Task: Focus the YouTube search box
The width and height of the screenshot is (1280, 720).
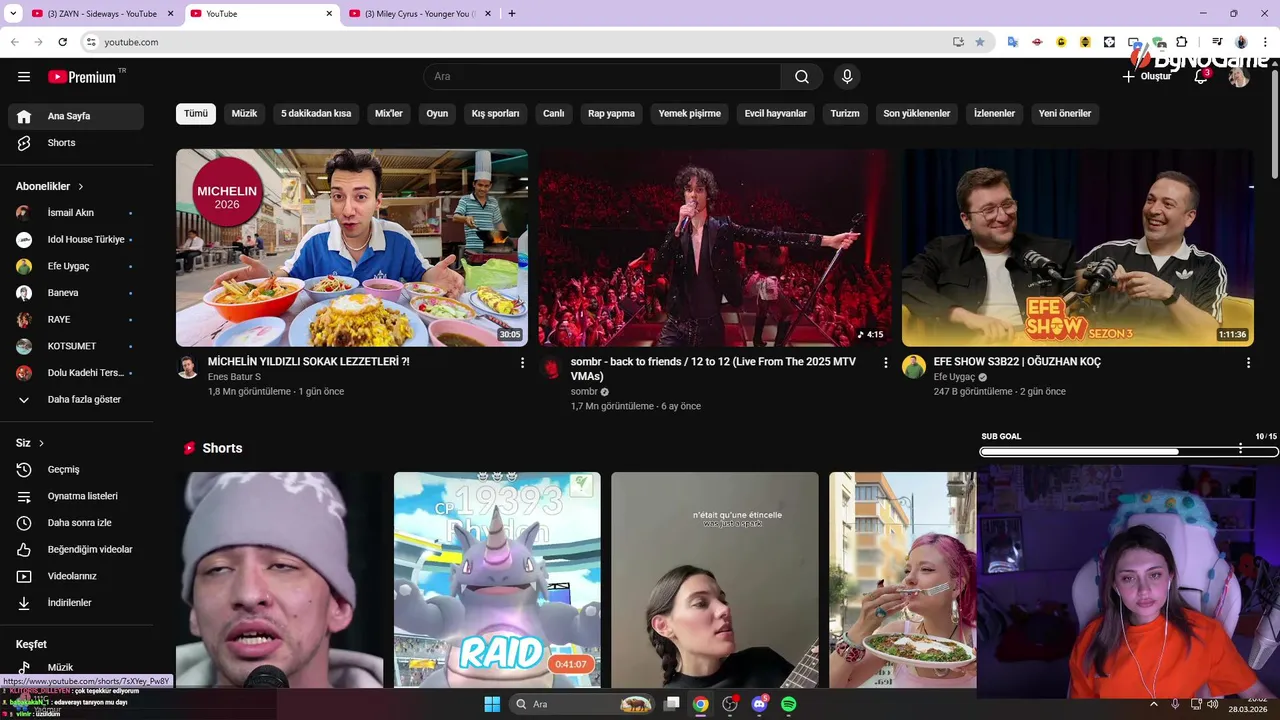Action: [x=602, y=77]
